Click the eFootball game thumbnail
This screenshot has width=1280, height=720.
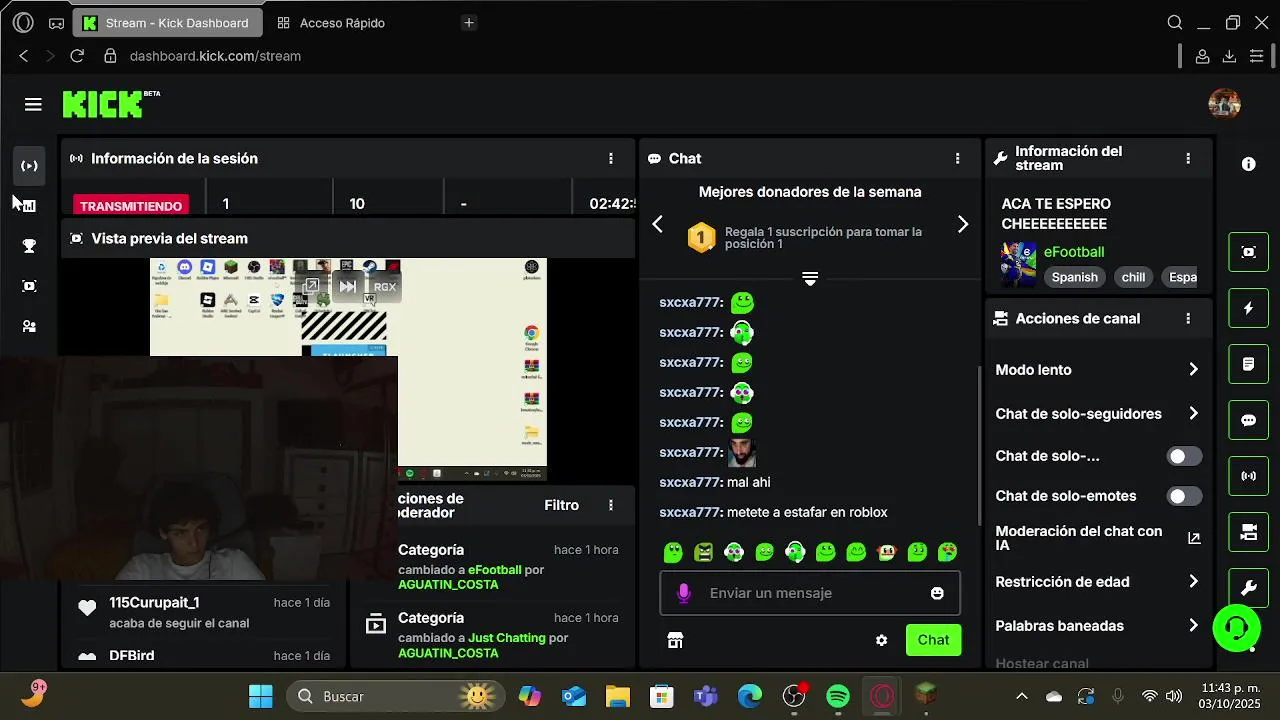(x=1018, y=264)
